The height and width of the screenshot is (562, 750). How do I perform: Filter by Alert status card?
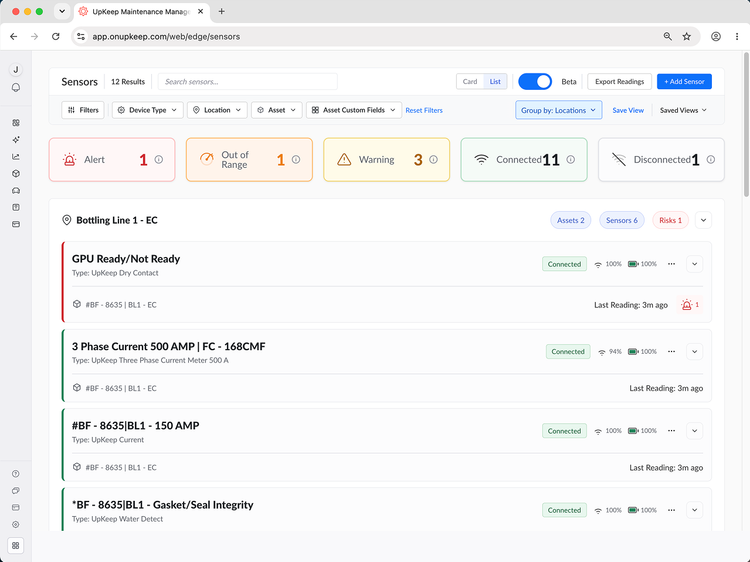[112, 160]
